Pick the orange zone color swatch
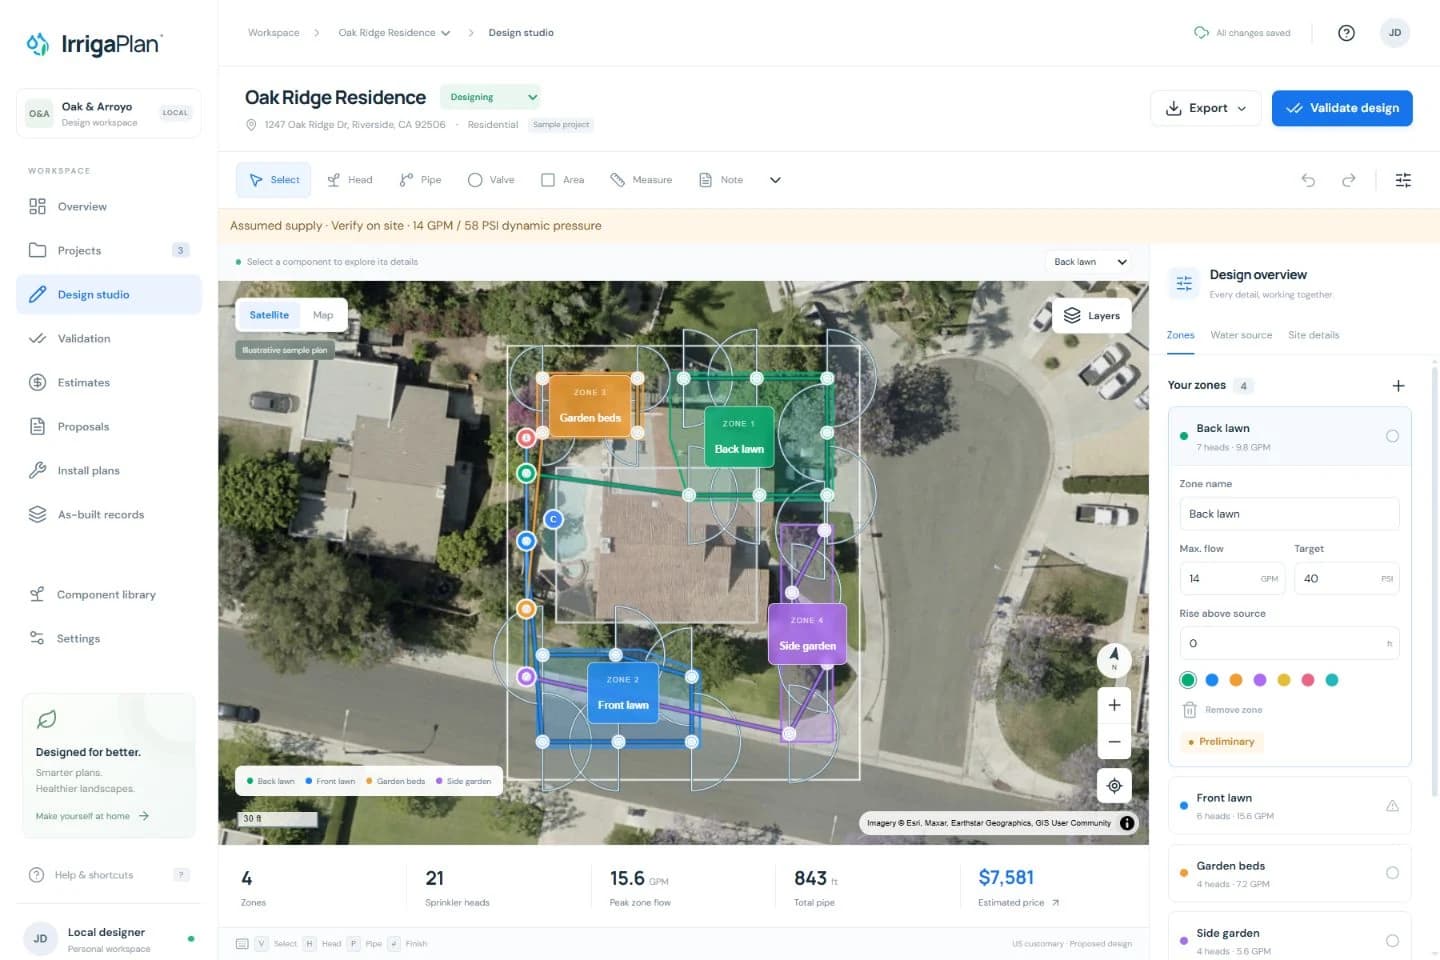This screenshot has width=1440, height=960. click(1236, 680)
